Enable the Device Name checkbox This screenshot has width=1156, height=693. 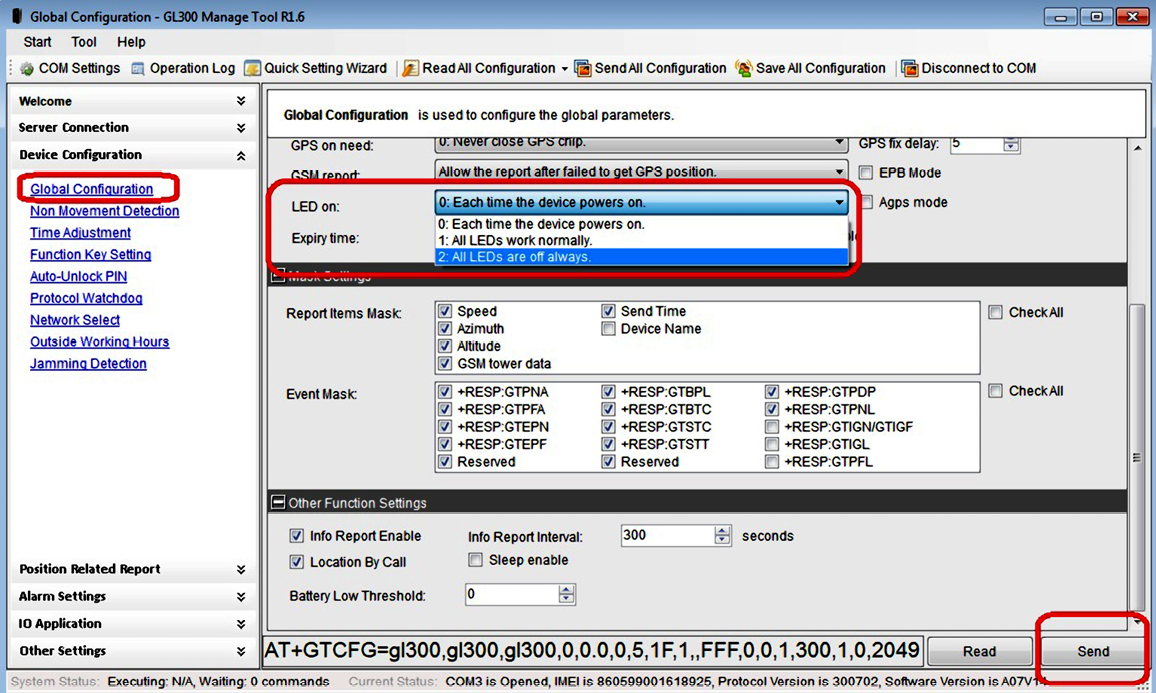click(x=608, y=329)
